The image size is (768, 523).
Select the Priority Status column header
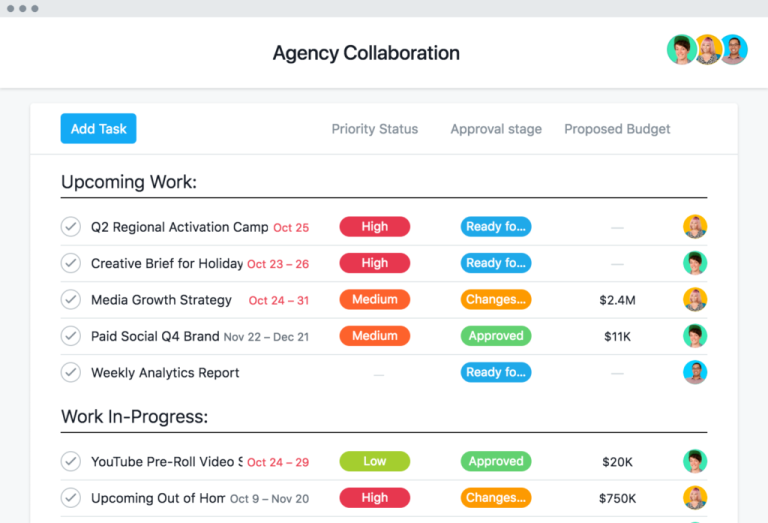[375, 129]
